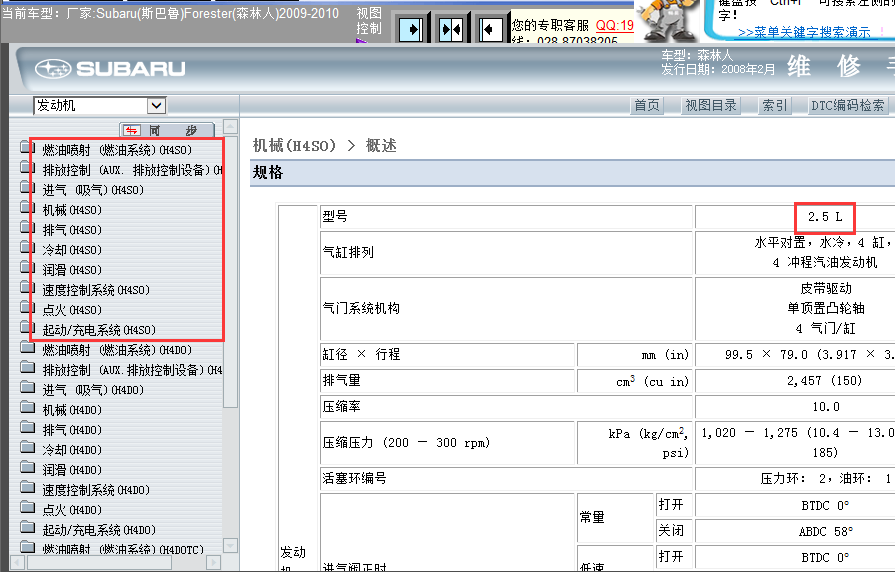
Task: Open 排放控制 (AUX. 排放控制设备)(H4SO)
Action: click(132, 170)
